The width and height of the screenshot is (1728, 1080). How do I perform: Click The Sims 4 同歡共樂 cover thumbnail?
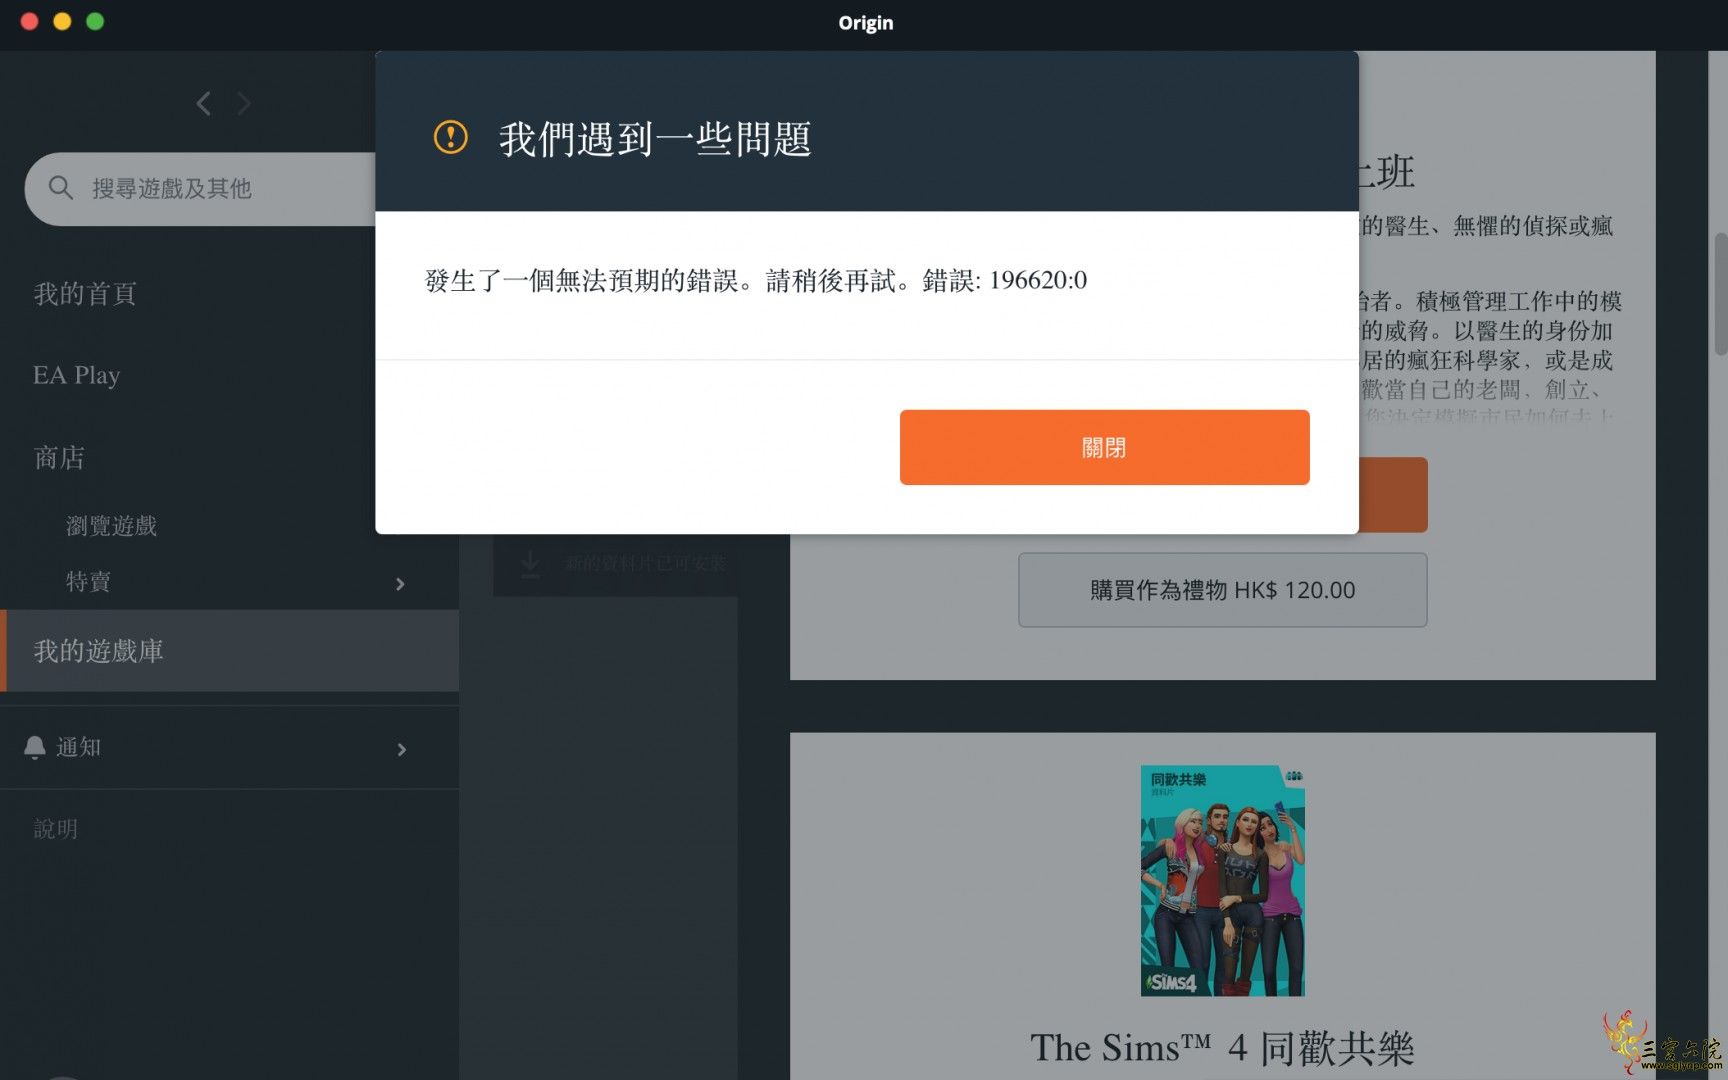(1222, 880)
